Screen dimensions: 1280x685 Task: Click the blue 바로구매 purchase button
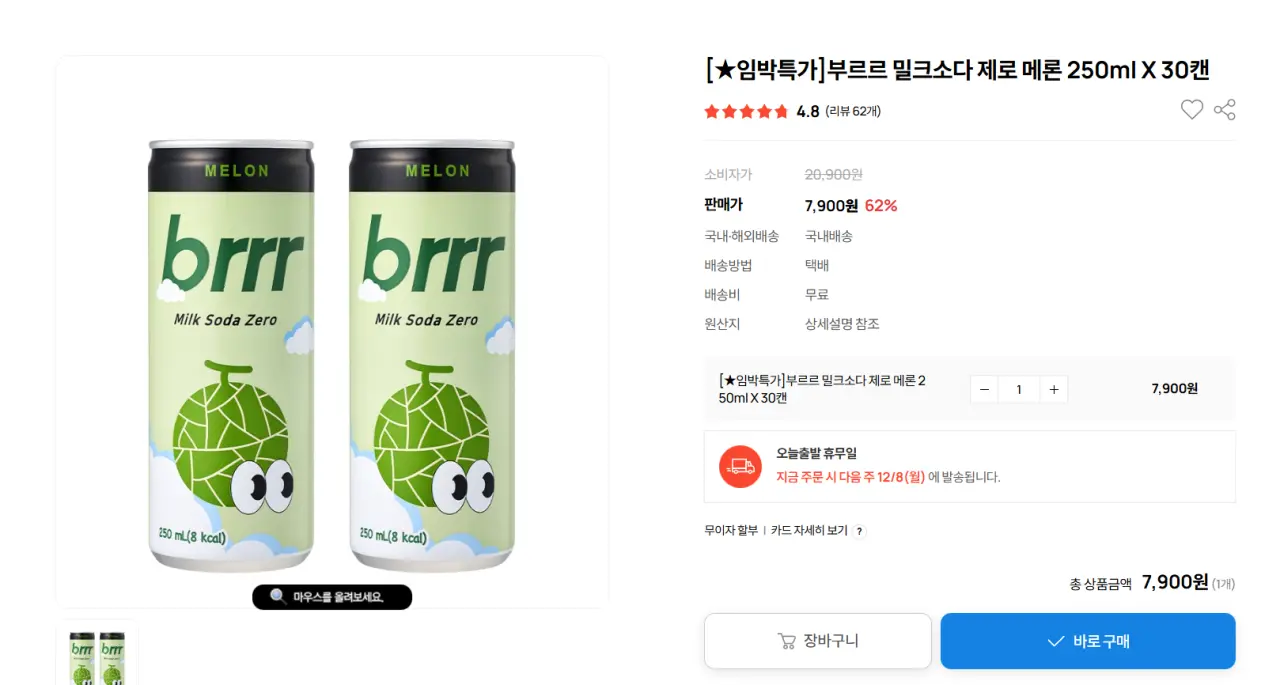(1087, 641)
